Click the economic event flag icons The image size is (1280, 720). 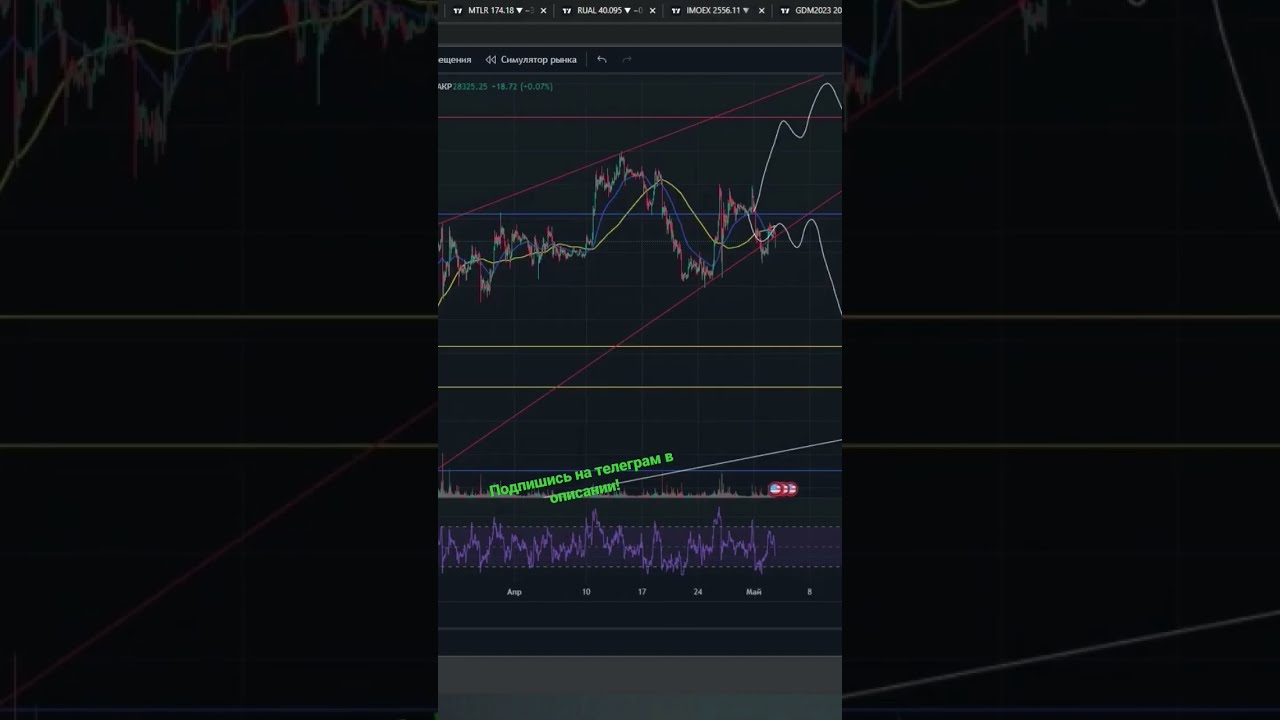783,489
